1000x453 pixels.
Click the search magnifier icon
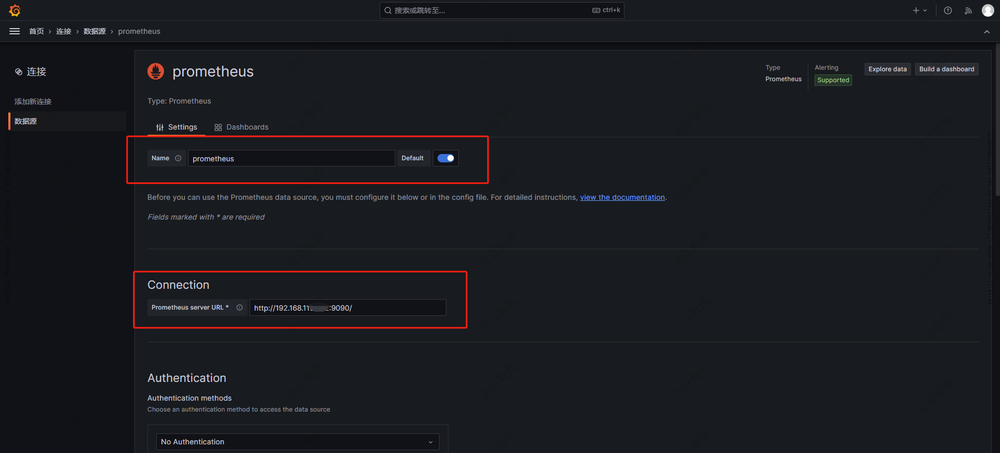(388, 10)
